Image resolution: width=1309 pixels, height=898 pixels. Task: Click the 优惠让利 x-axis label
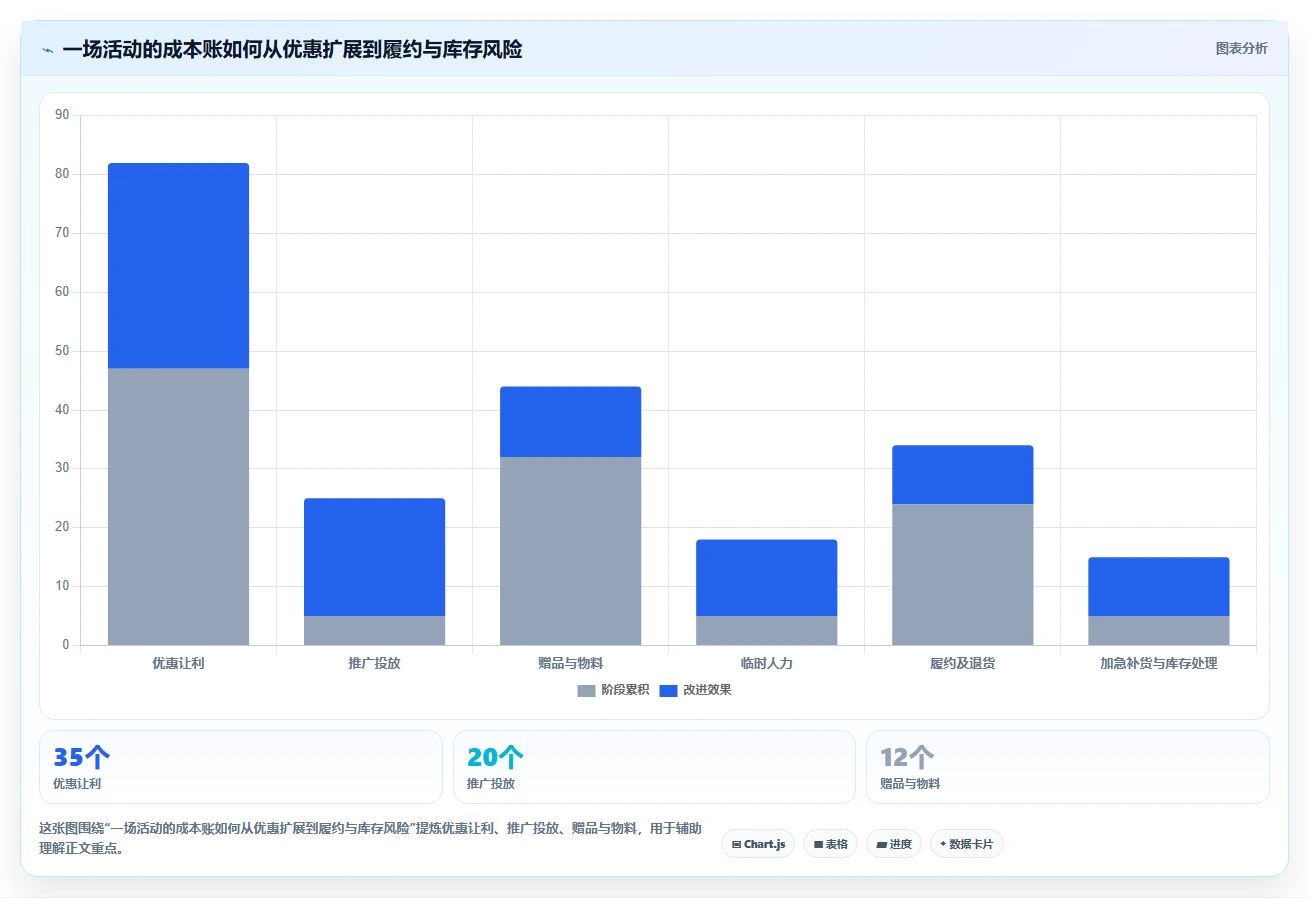pyautogui.click(x=178, y=663)
